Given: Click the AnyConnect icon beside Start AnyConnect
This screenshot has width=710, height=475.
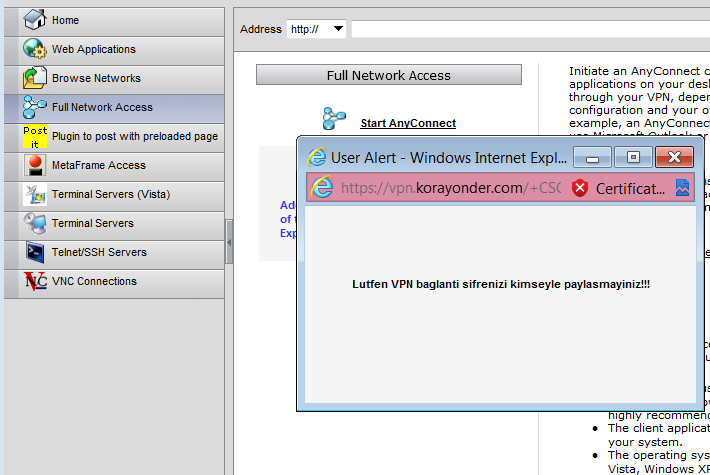Looking at the screenshot, I should (334, 119).
